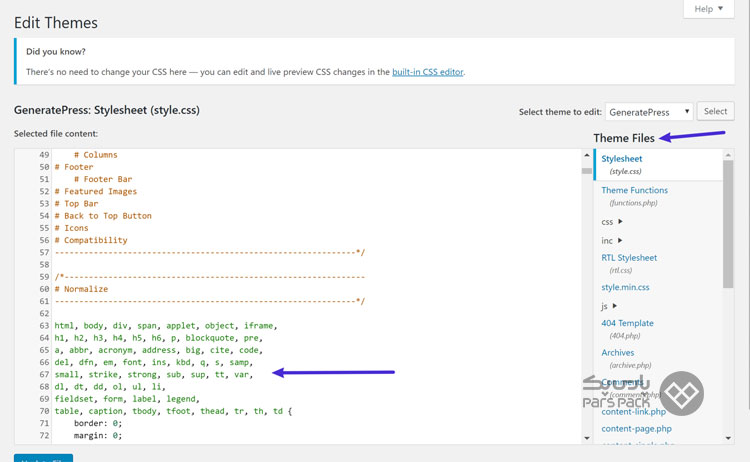Click line 60 '# Normalize' in editor
Image resolution: width=750 pixels, height=462 pixels.
pos(81,289)
